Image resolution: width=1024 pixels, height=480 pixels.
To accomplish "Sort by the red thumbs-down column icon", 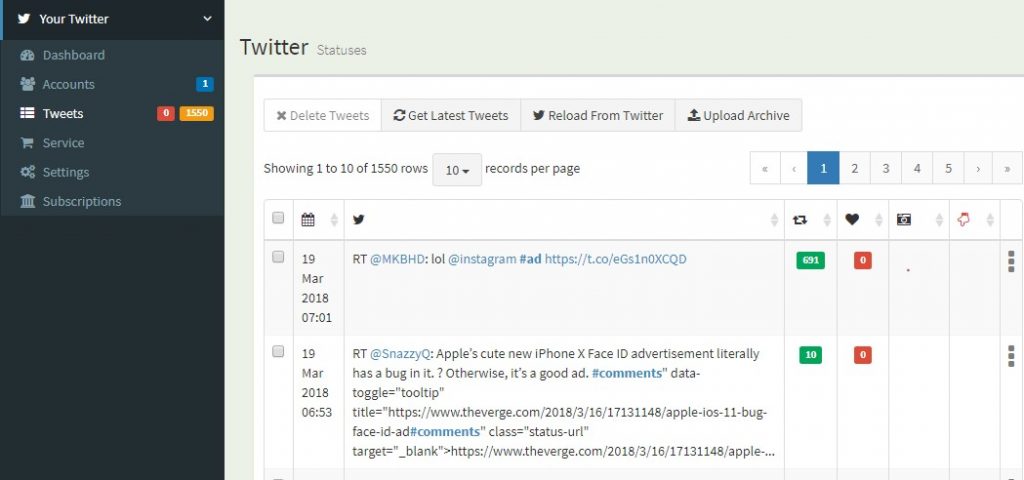I will (x=963, y=220).
